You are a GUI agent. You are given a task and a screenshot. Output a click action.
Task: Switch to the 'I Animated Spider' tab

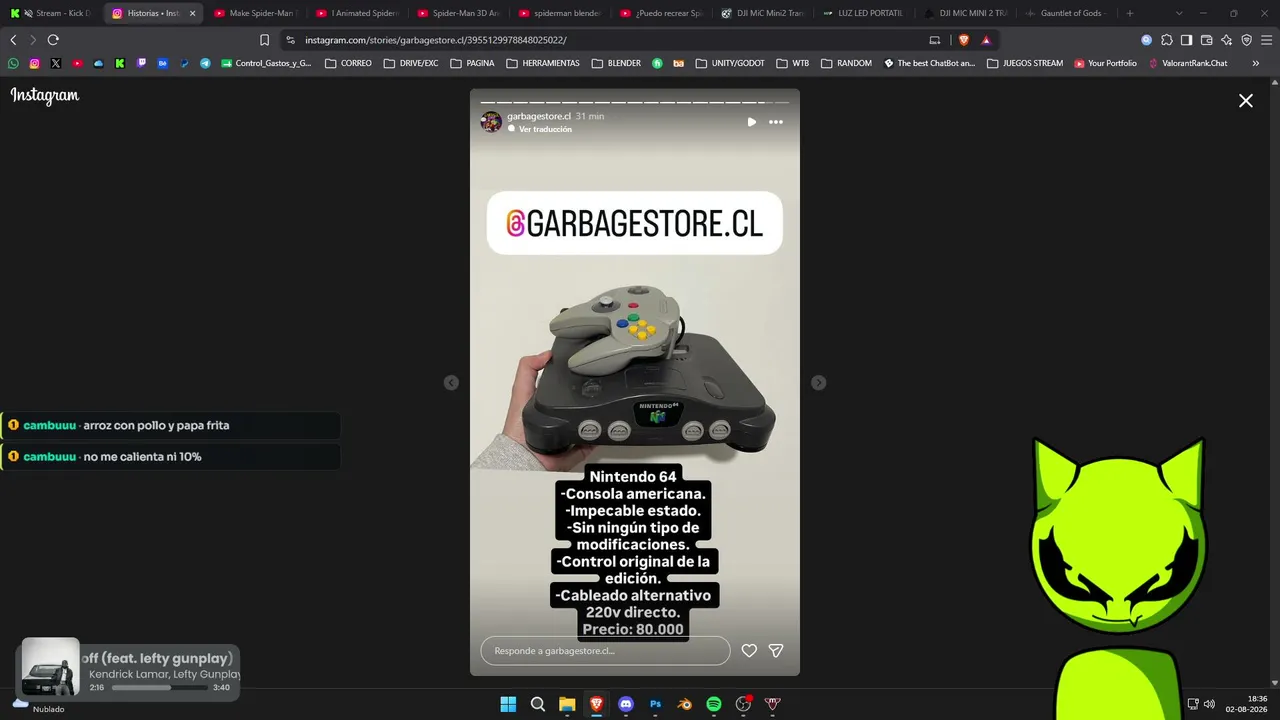click(x=357, y=13)
